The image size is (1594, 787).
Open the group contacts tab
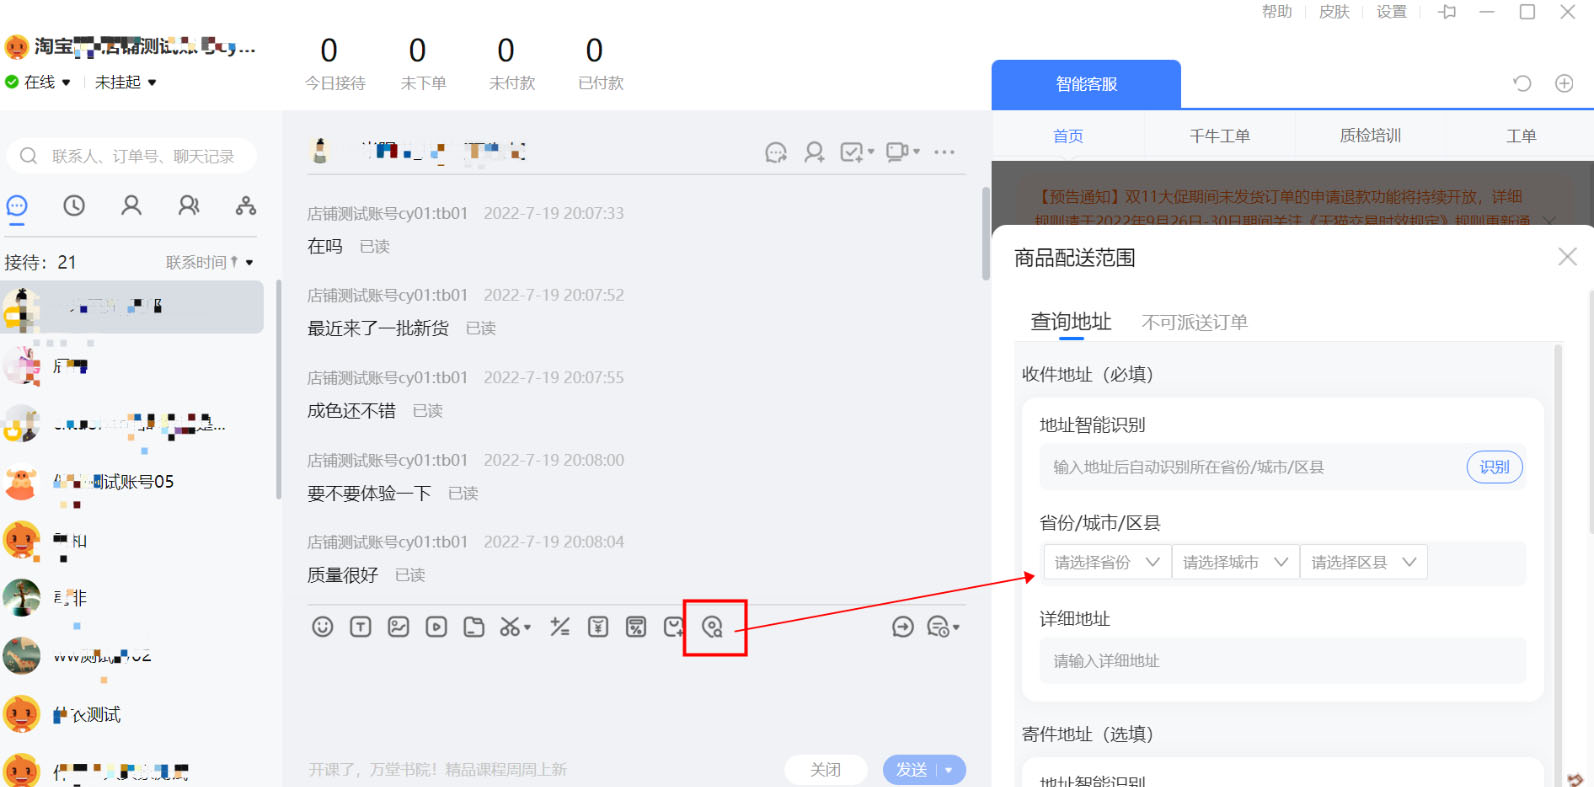pyautogui.click(x=188, y=206)
